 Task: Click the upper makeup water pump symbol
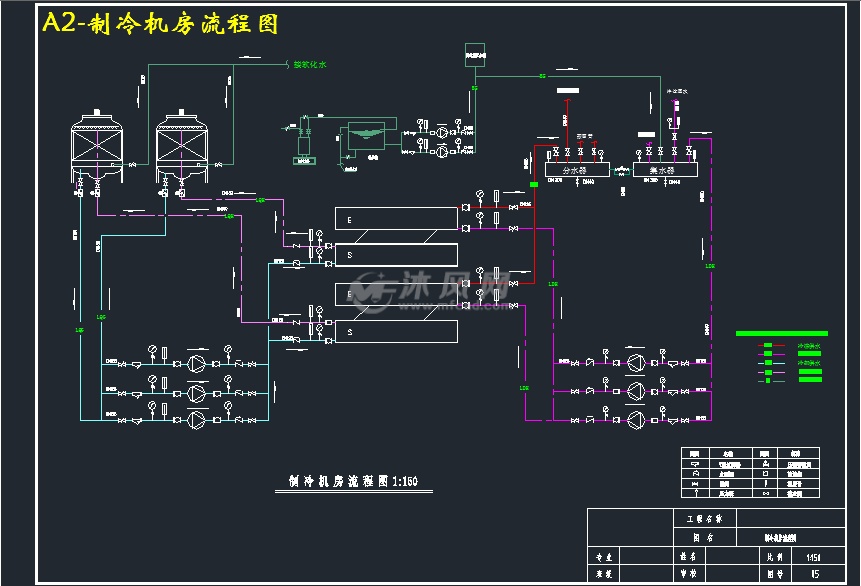pos(442,132)
